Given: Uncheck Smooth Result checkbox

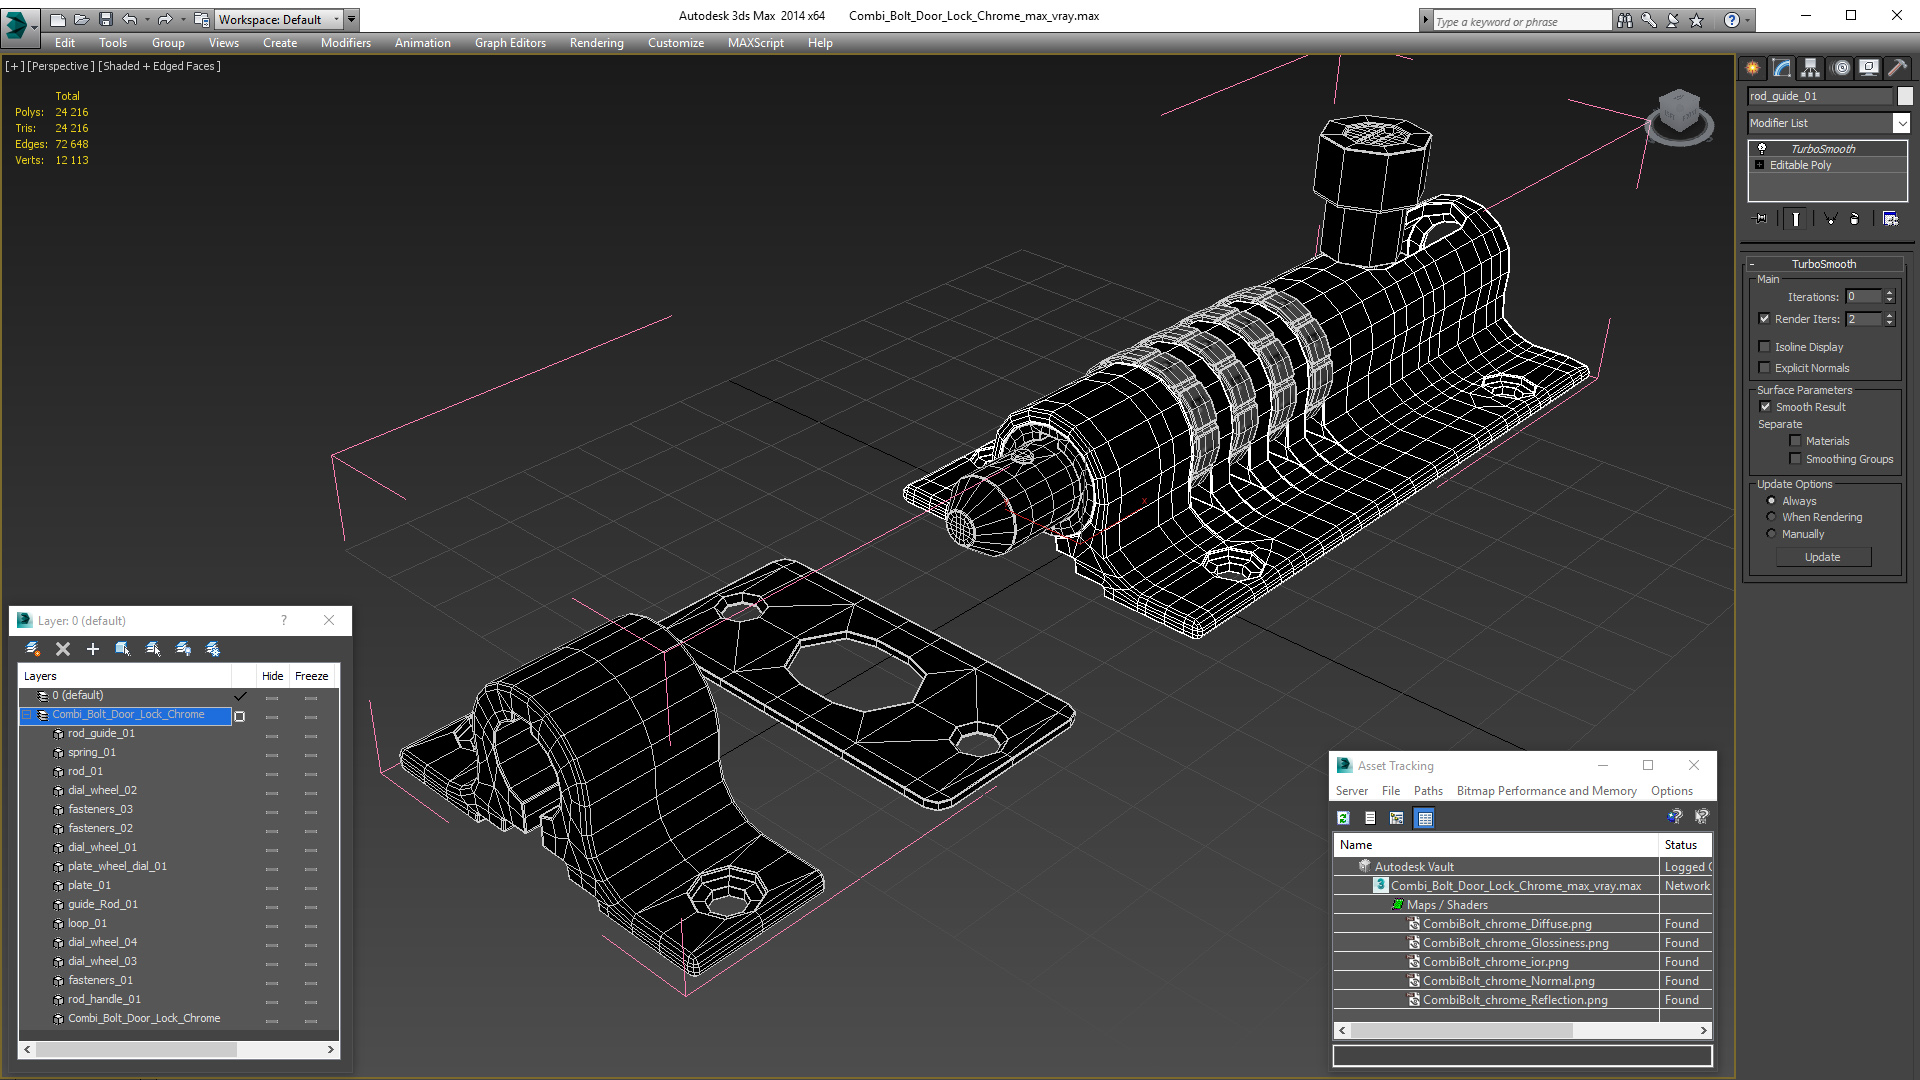Looking at the screenshot, I should [1765, 407].
